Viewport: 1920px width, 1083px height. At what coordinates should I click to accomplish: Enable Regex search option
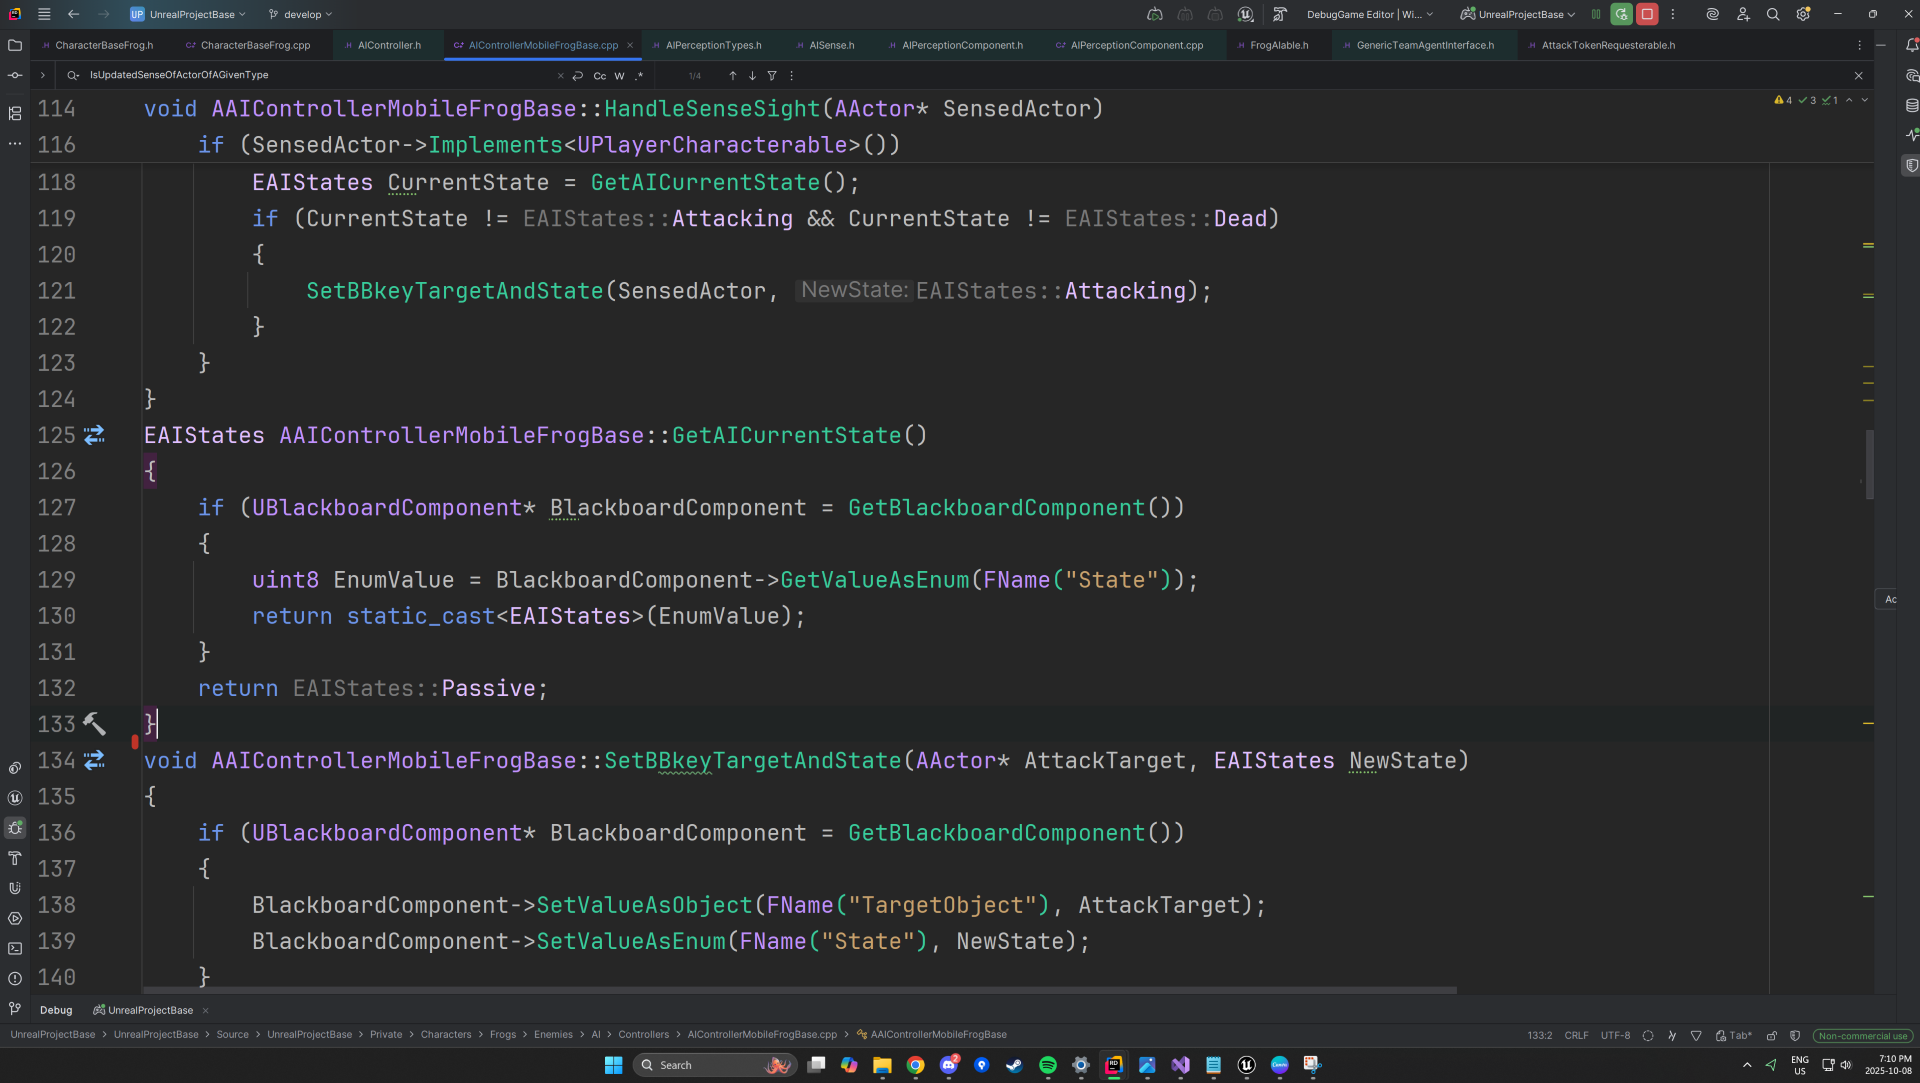[x=639, y=76]
